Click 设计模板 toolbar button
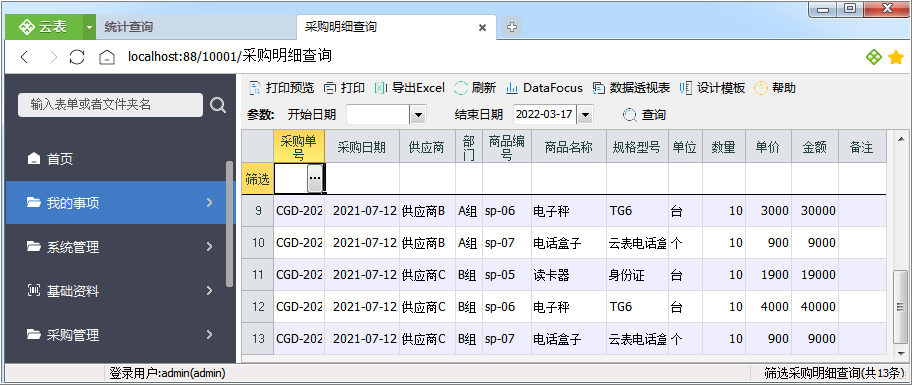The image size is (912, 385). (712, 88)
